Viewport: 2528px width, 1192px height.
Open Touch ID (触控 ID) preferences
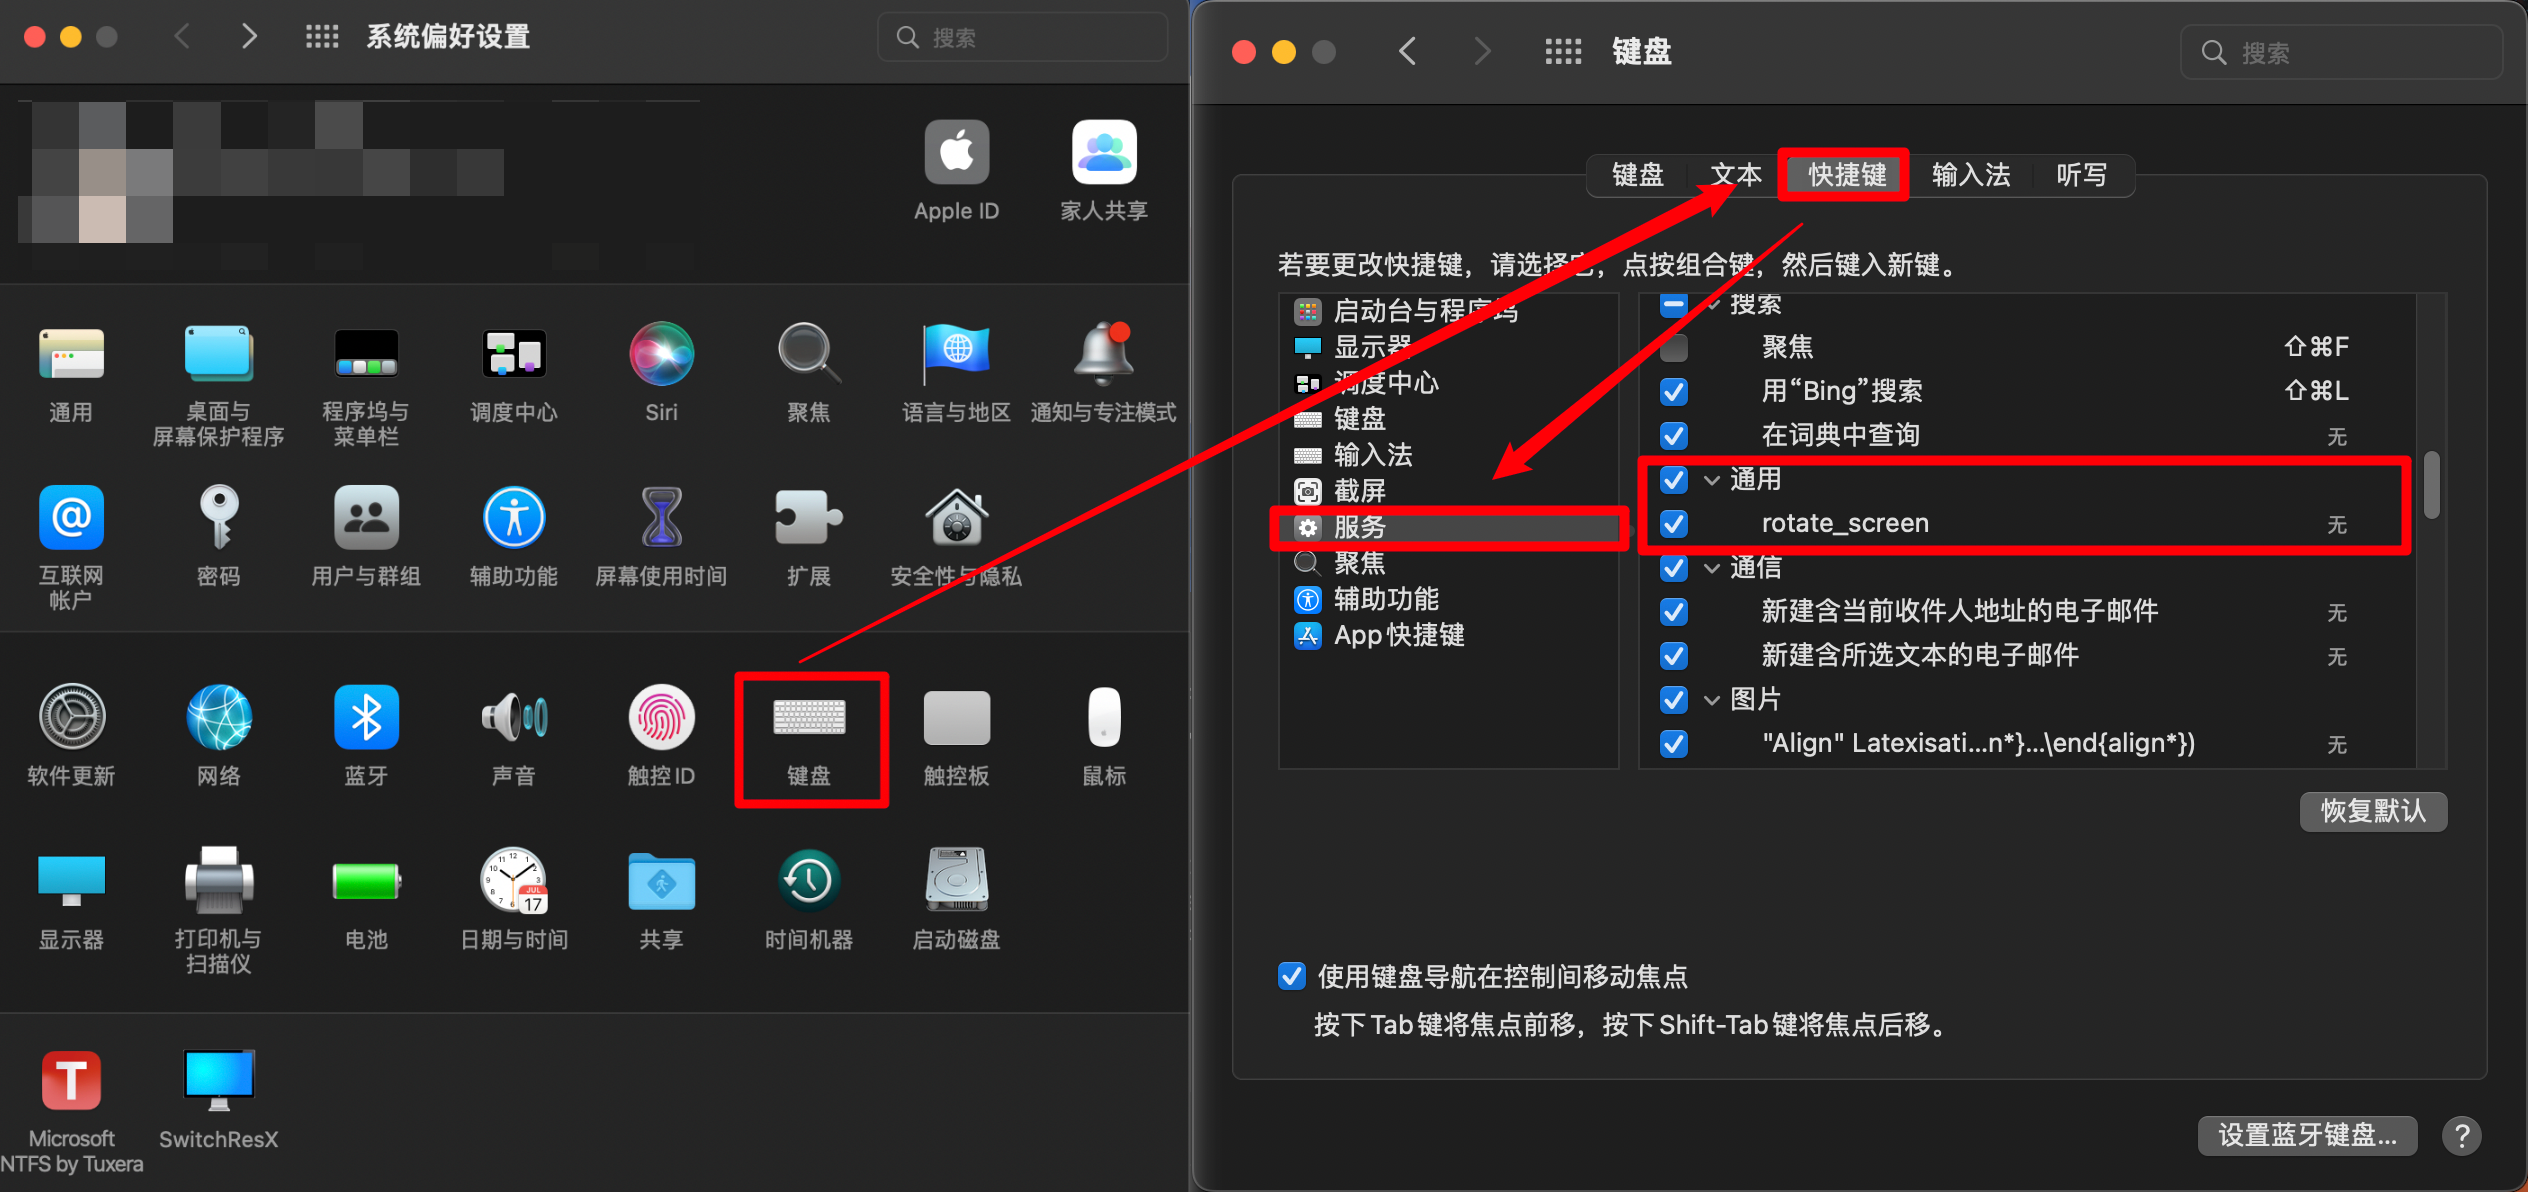pyautogui.click(x=661, y=718)
